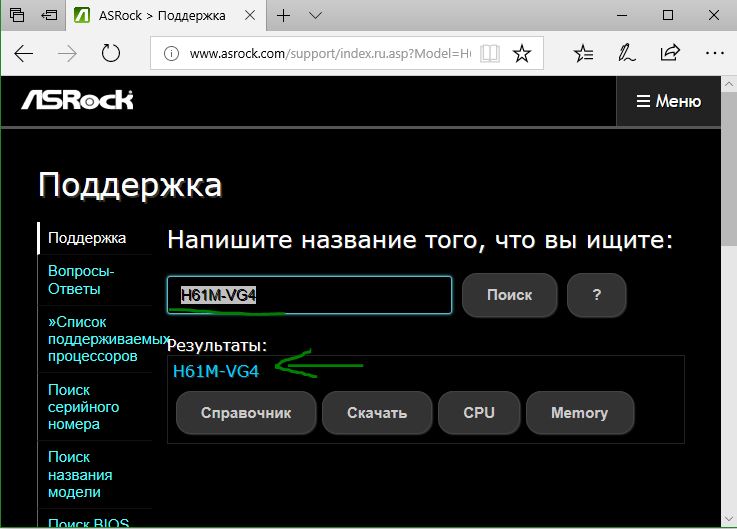This screenshot has width=737, height=529.
Task: Click the address bar URL
Action: click(x=330, y=54)
